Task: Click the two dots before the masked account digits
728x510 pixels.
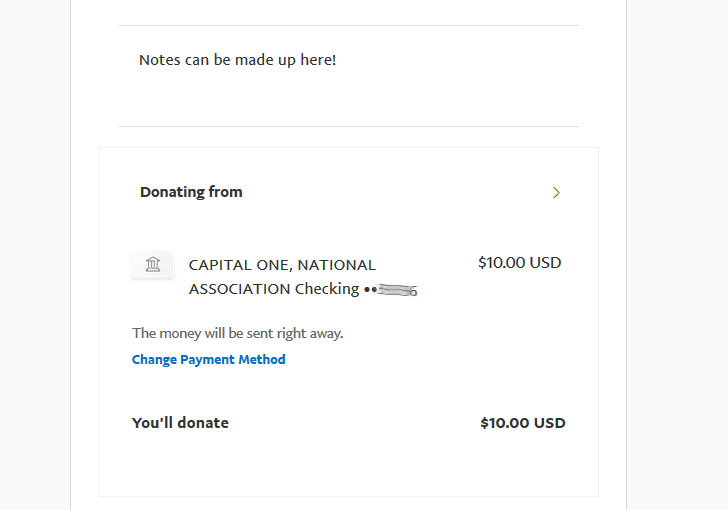Action: tap(370, 290)
